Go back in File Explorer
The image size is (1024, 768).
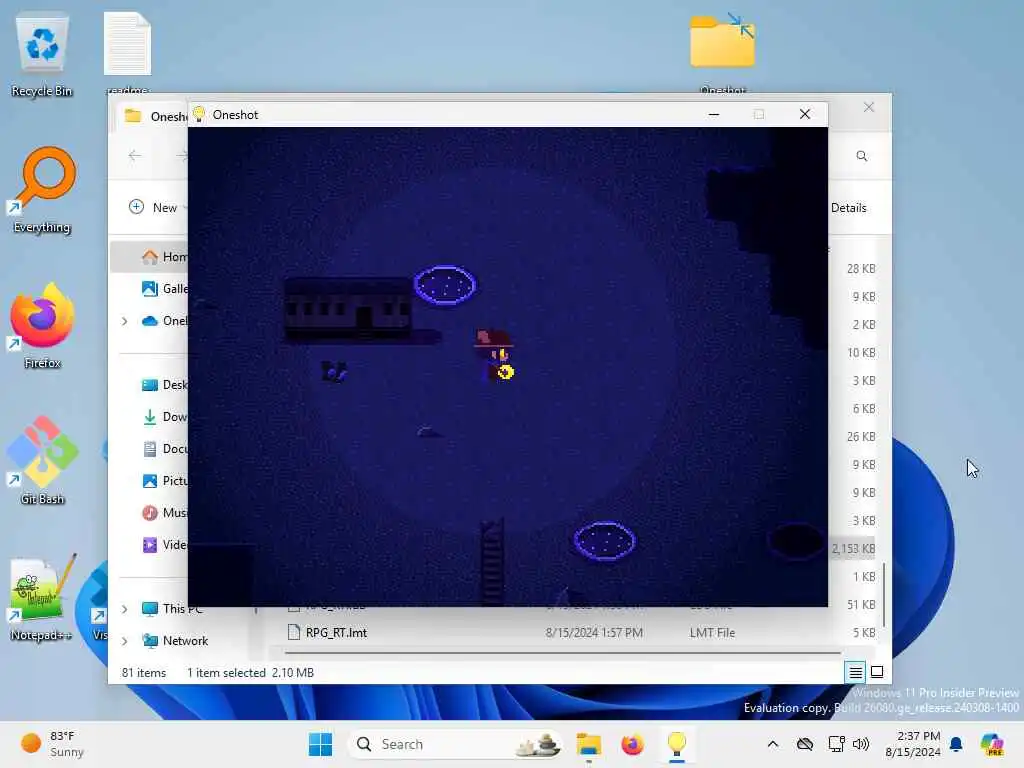click(x=135, y=155)
